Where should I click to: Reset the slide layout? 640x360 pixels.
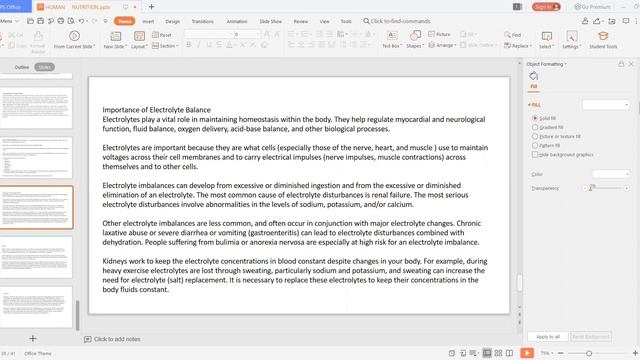(162, 35)
